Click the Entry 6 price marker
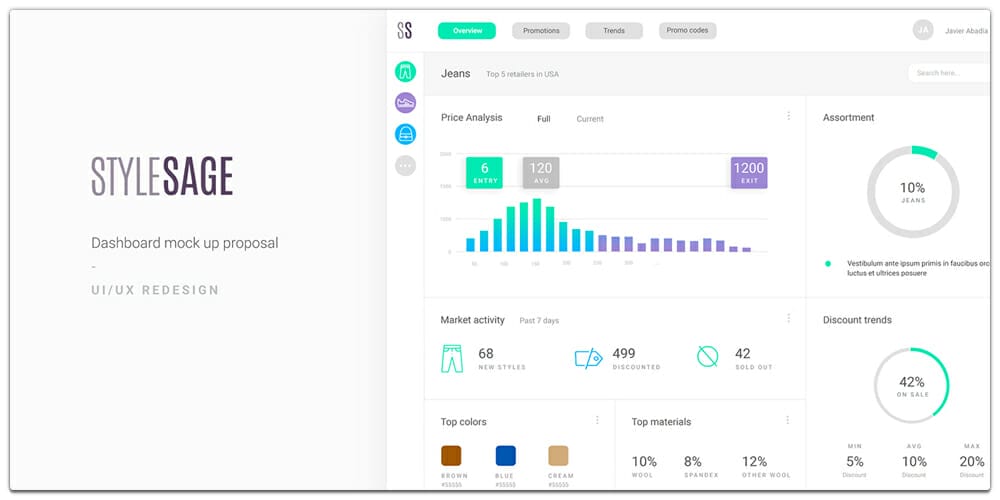This screenshot has height=500, width=1000. click(484, 173)
